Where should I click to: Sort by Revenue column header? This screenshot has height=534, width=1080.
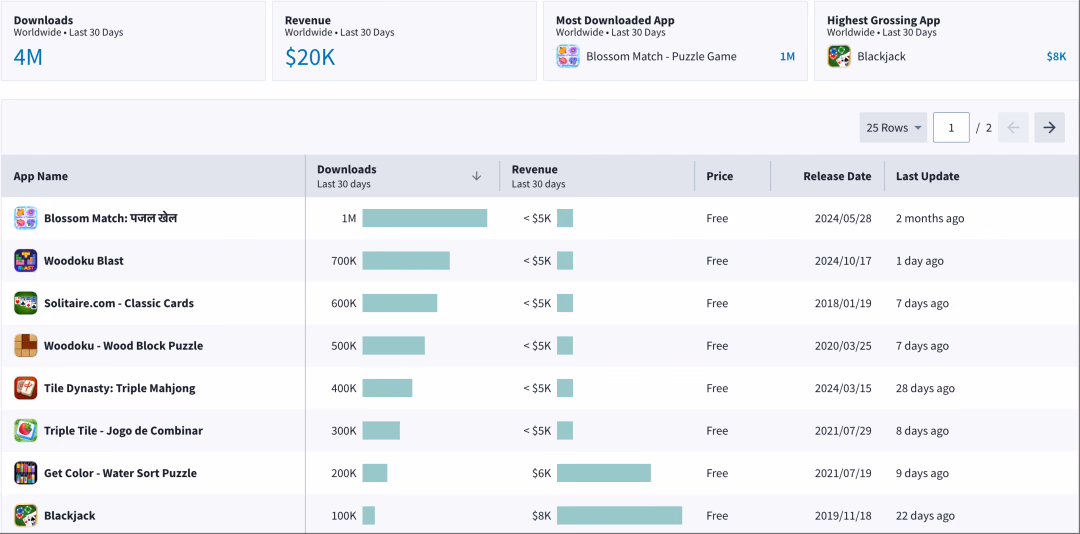click(x=534, y=170)
